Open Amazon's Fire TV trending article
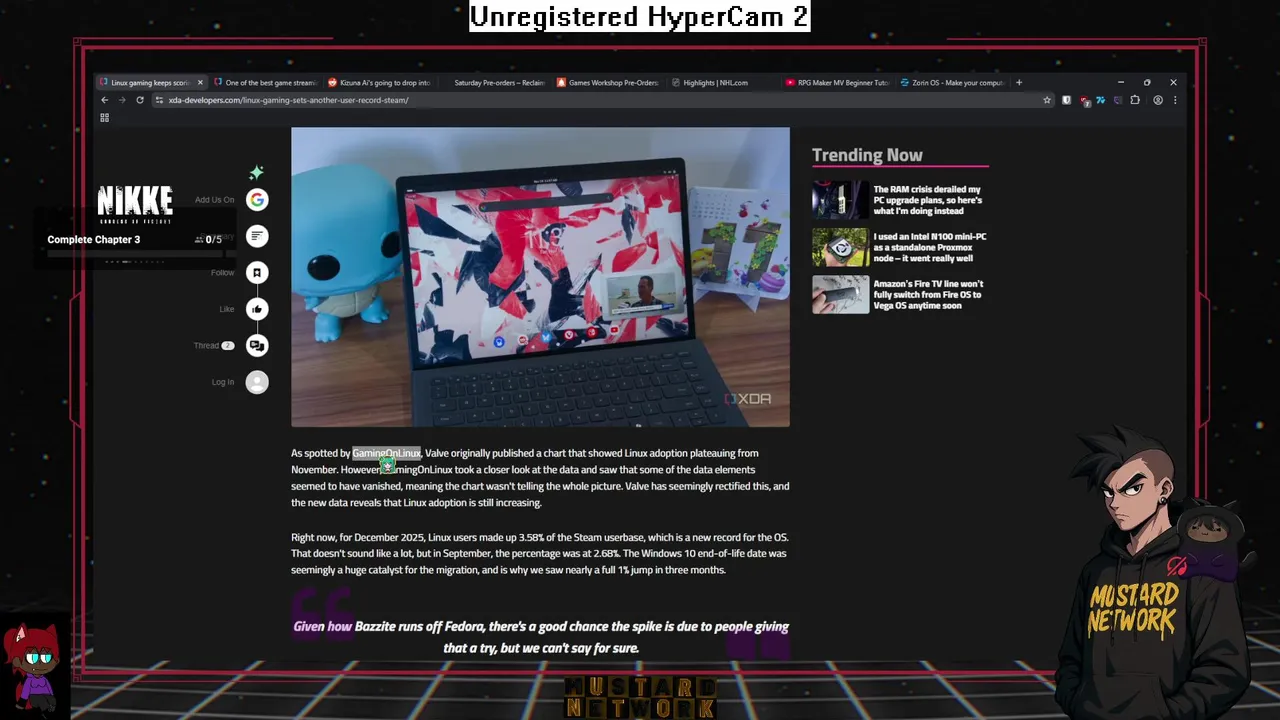The image size is (1280, 720). (x=928, y=295)
